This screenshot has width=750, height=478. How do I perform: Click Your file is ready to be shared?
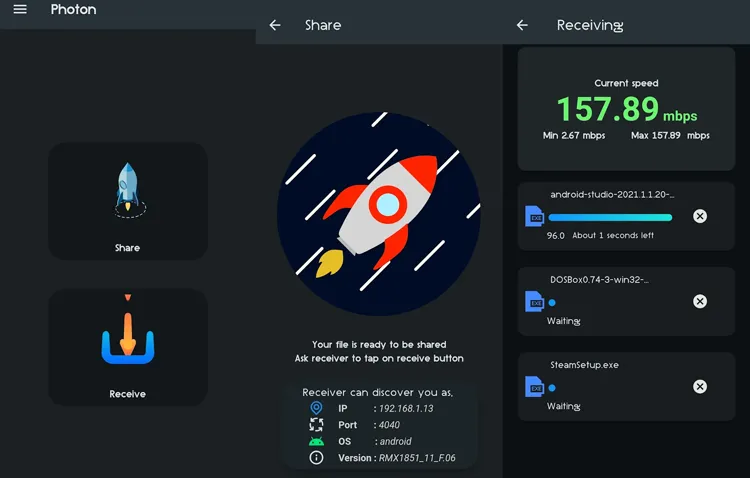point(379,345)
